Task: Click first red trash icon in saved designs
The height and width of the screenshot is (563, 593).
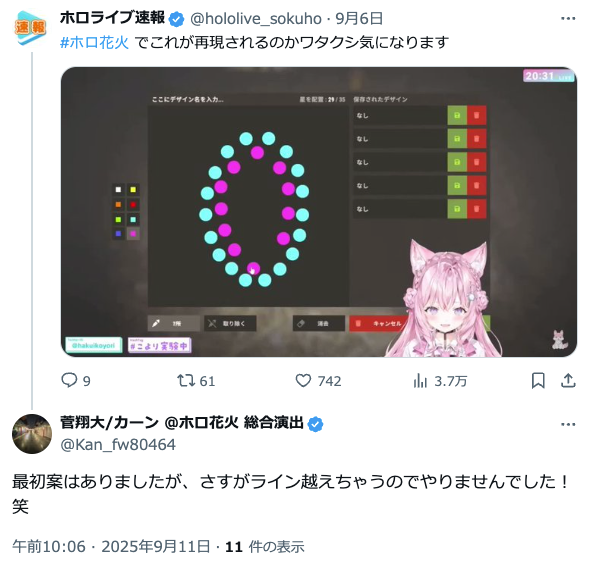Action: pos(477,115)
